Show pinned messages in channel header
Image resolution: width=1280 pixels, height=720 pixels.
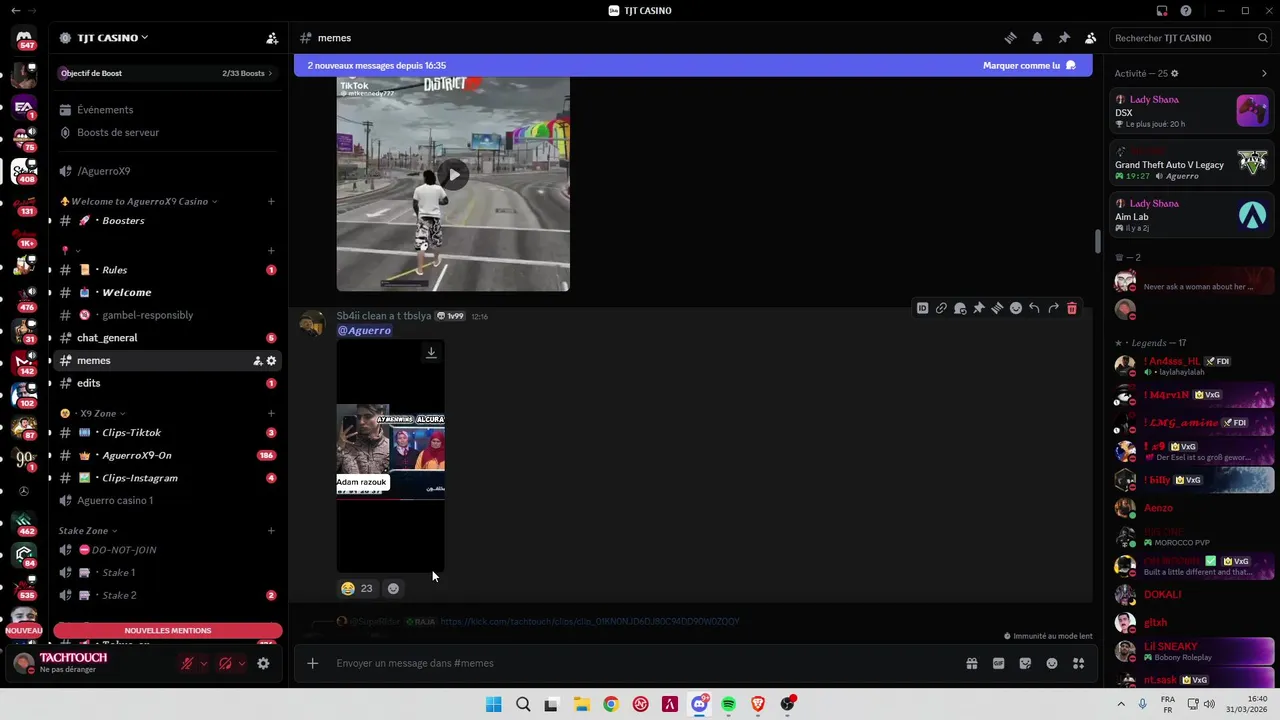pyautogui.click(x=1064, y=38)
